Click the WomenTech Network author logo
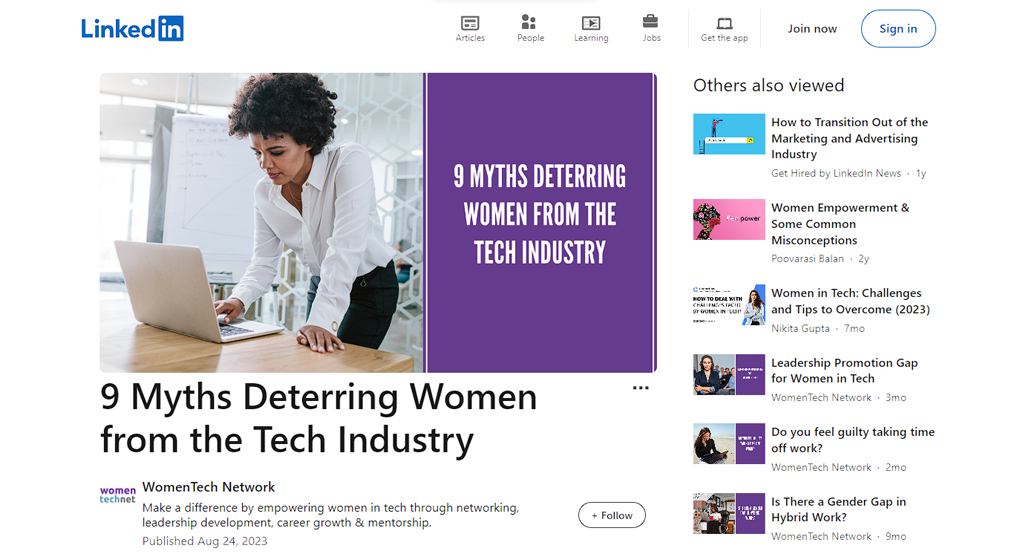1028x556 pixels. pyautogui.click(x=117, y=494)
